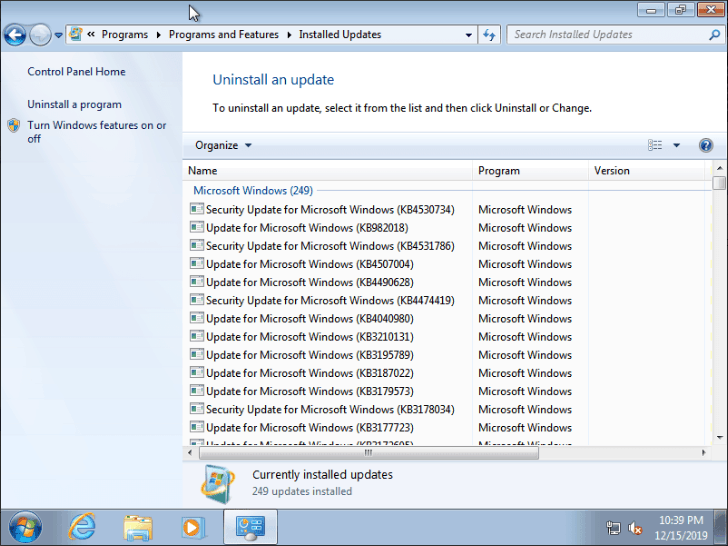Viewport: 728px width, 546px height.
Task: Click the shield icon beside Windows features
Action: coord(14,125)
